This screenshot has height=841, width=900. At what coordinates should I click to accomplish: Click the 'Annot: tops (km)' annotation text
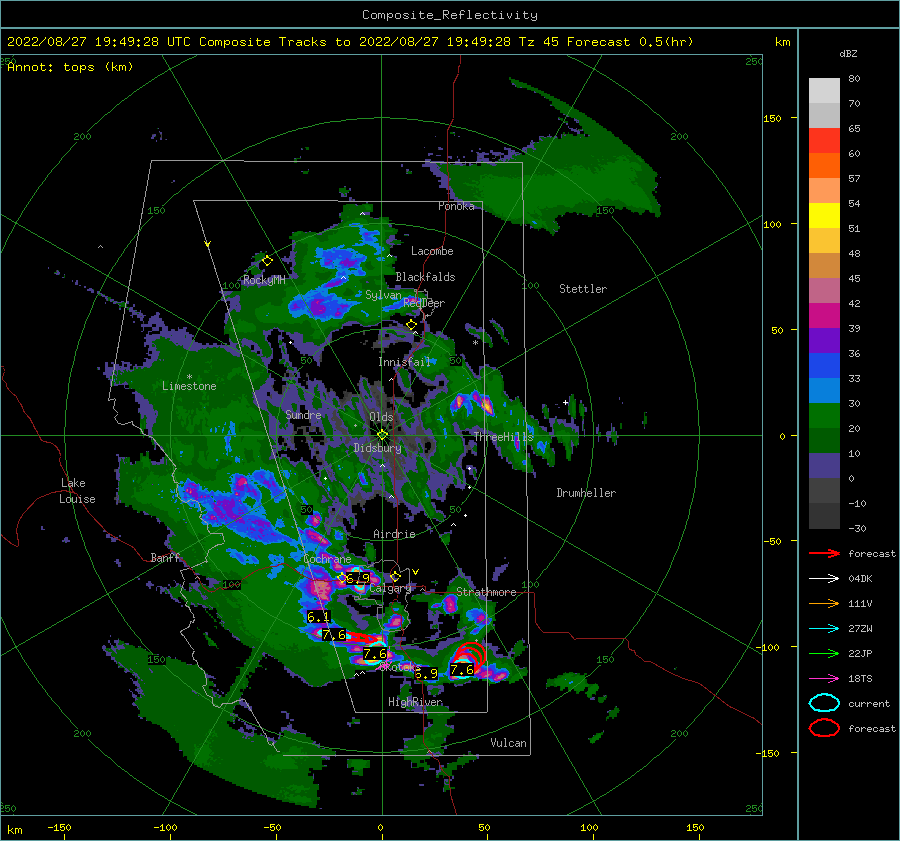coord(70,67)
